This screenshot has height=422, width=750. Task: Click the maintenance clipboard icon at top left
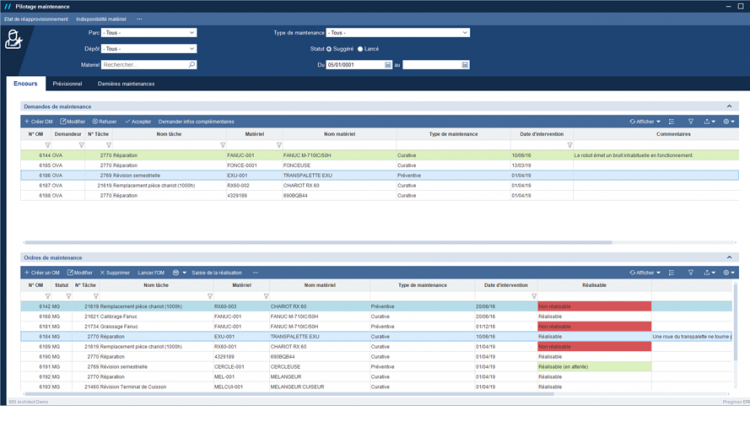(x=13, y=40)
